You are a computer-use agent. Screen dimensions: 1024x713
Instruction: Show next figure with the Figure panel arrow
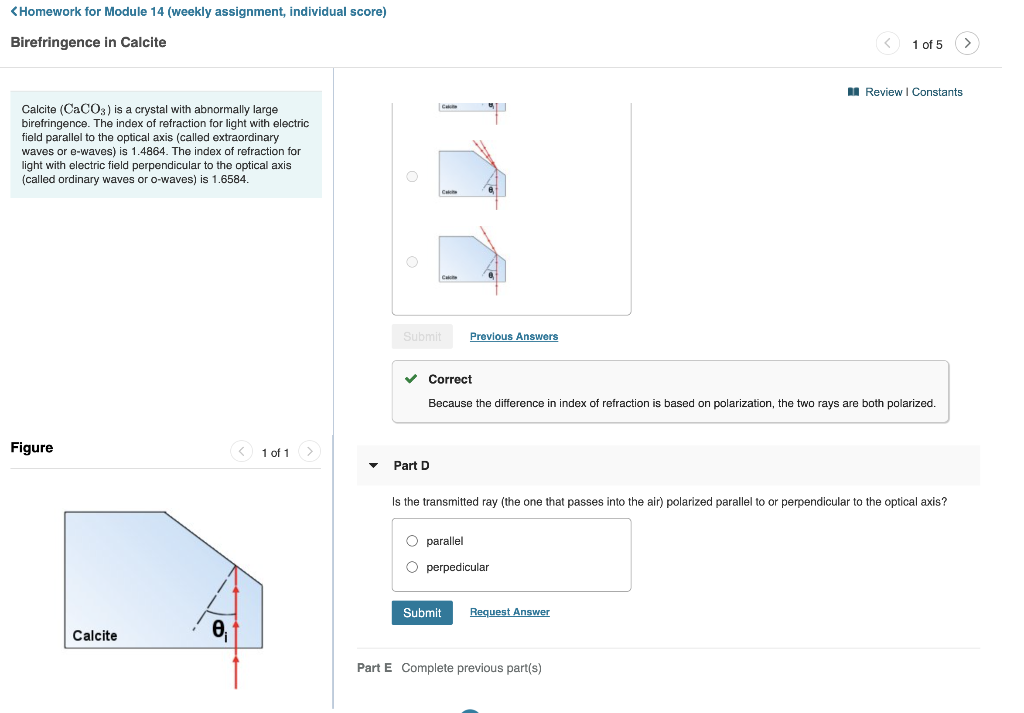tap(310, 451)
